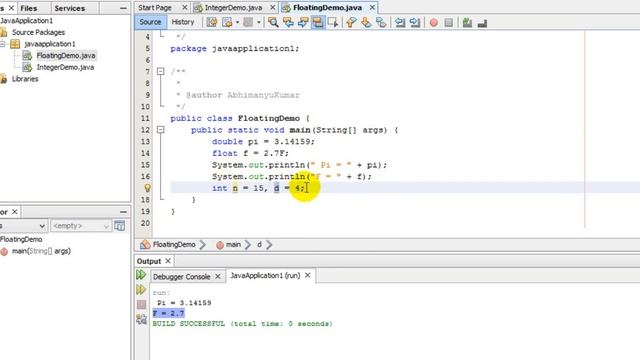This screenshot has width=640, height=360.
Task: Switch editor to Source view
Action: click(150, 22)
